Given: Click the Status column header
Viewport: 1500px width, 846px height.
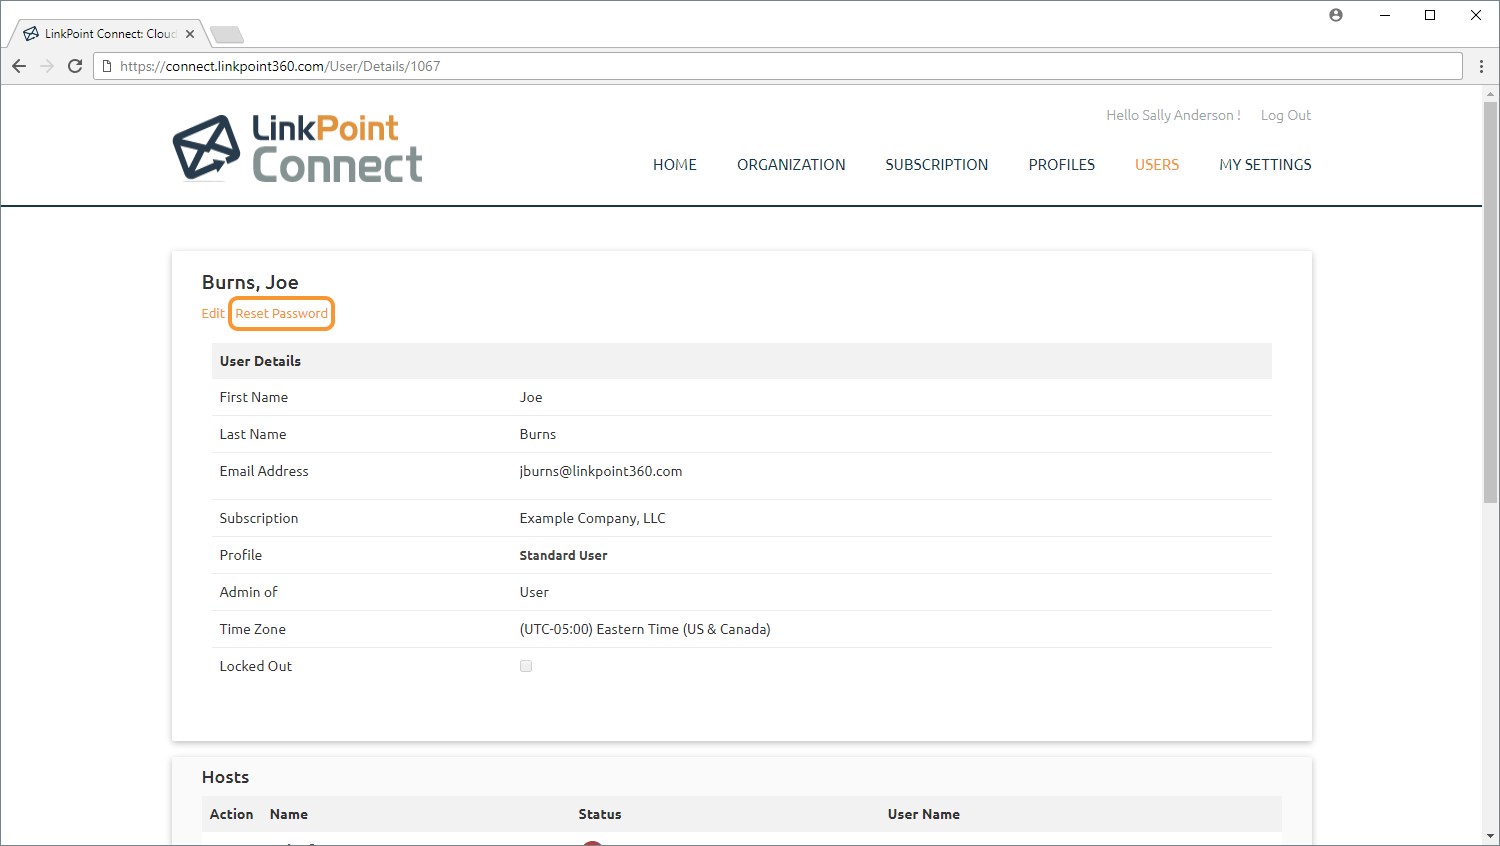Looking at the screenshot, I should click(600, 814).
